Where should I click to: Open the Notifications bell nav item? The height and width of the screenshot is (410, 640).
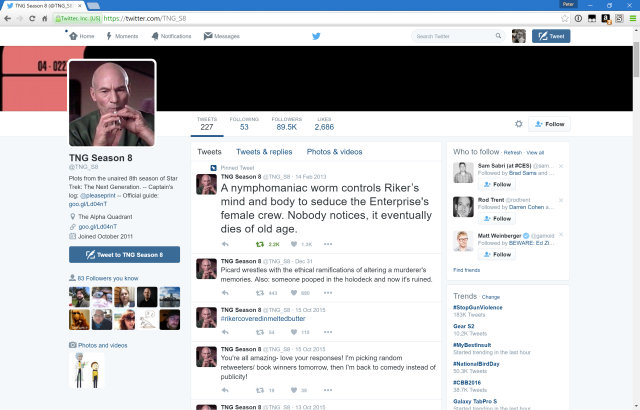point(171,36)
